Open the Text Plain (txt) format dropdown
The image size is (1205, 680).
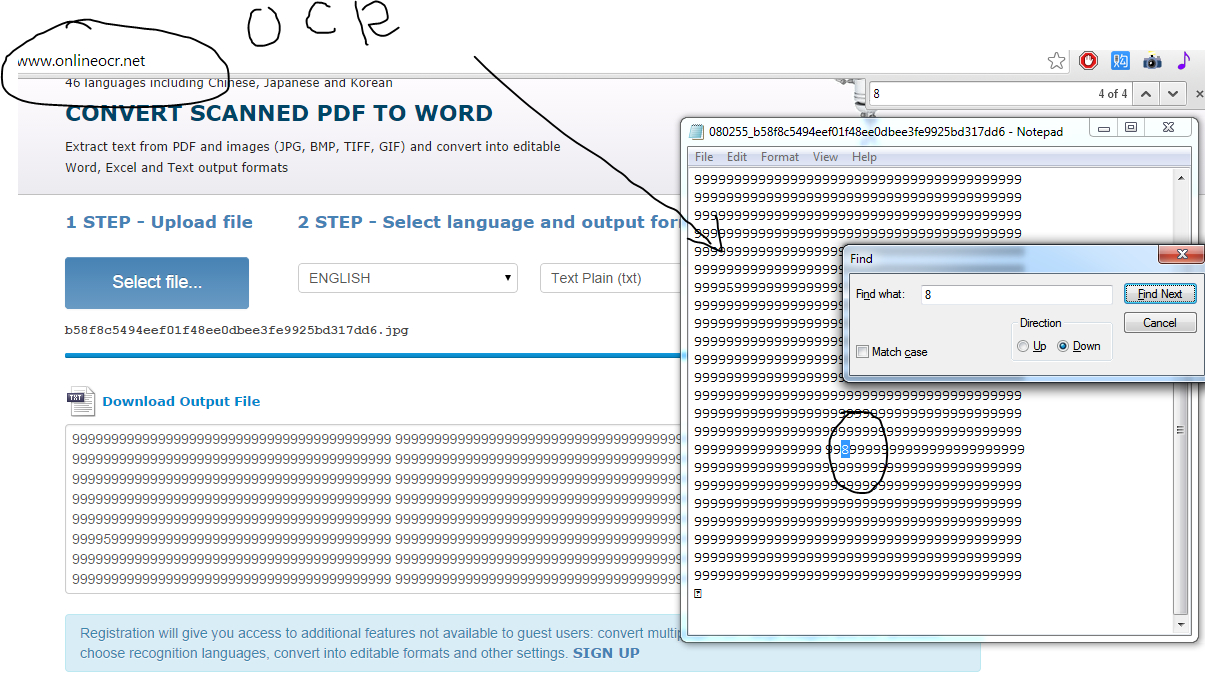pyautogui.click(x=610, y=278)
